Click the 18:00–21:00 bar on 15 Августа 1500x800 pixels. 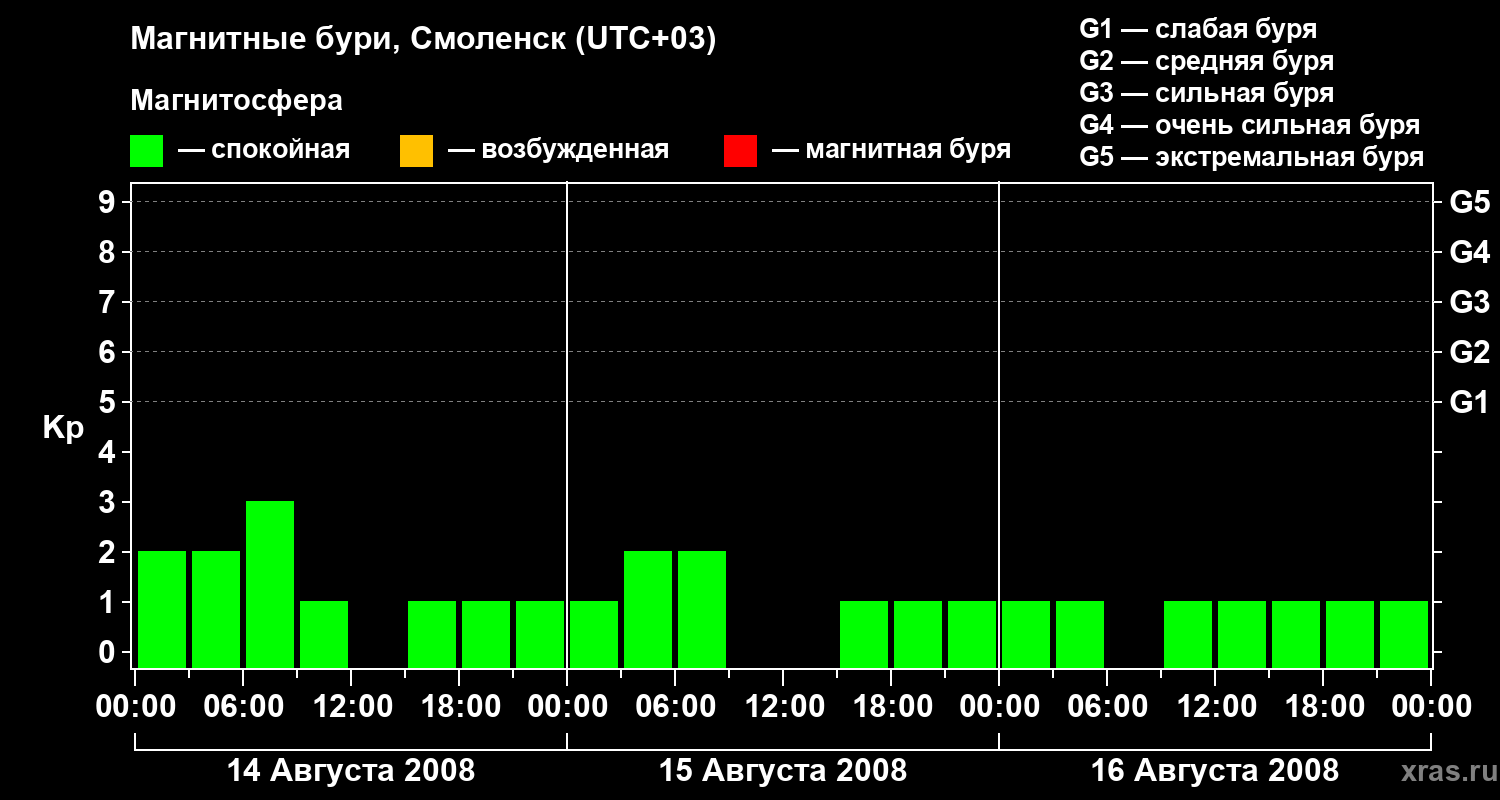click(x=918, y=634)
